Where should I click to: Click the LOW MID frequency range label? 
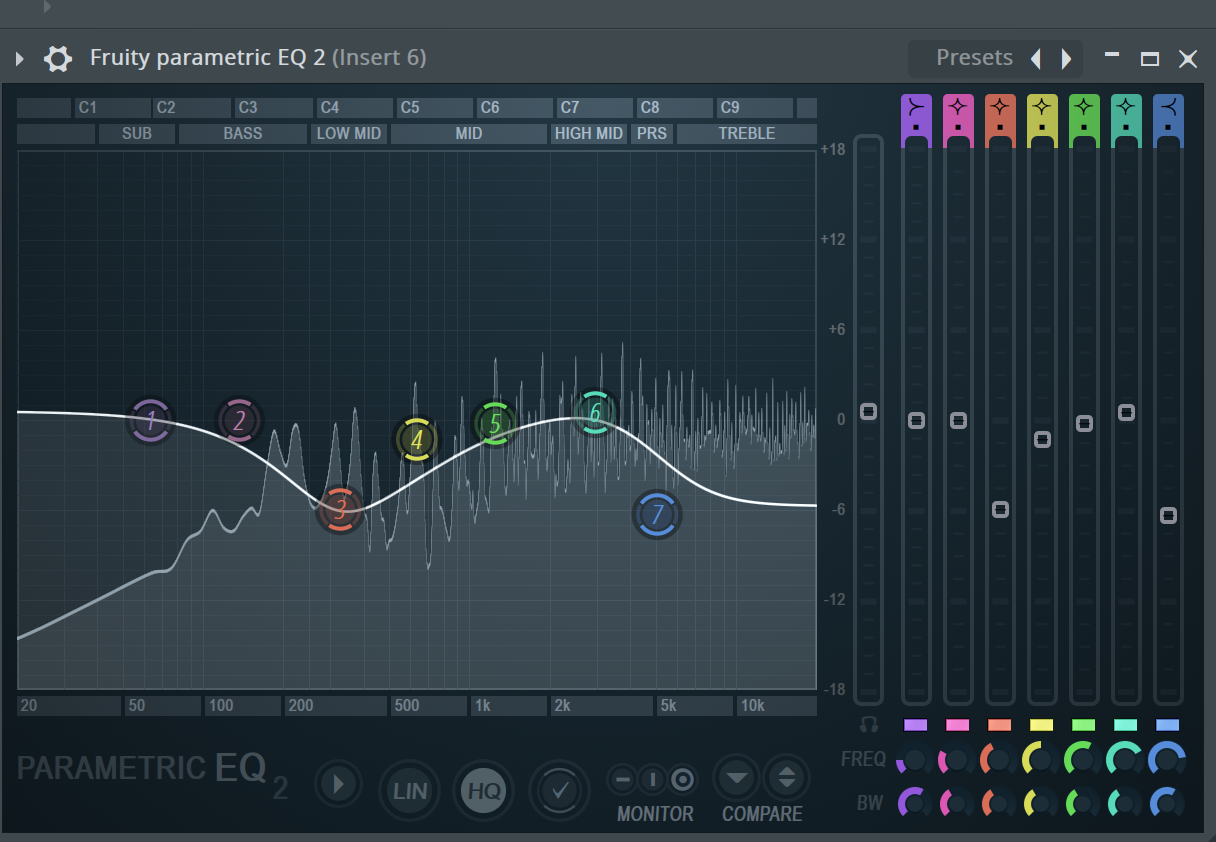349,134
